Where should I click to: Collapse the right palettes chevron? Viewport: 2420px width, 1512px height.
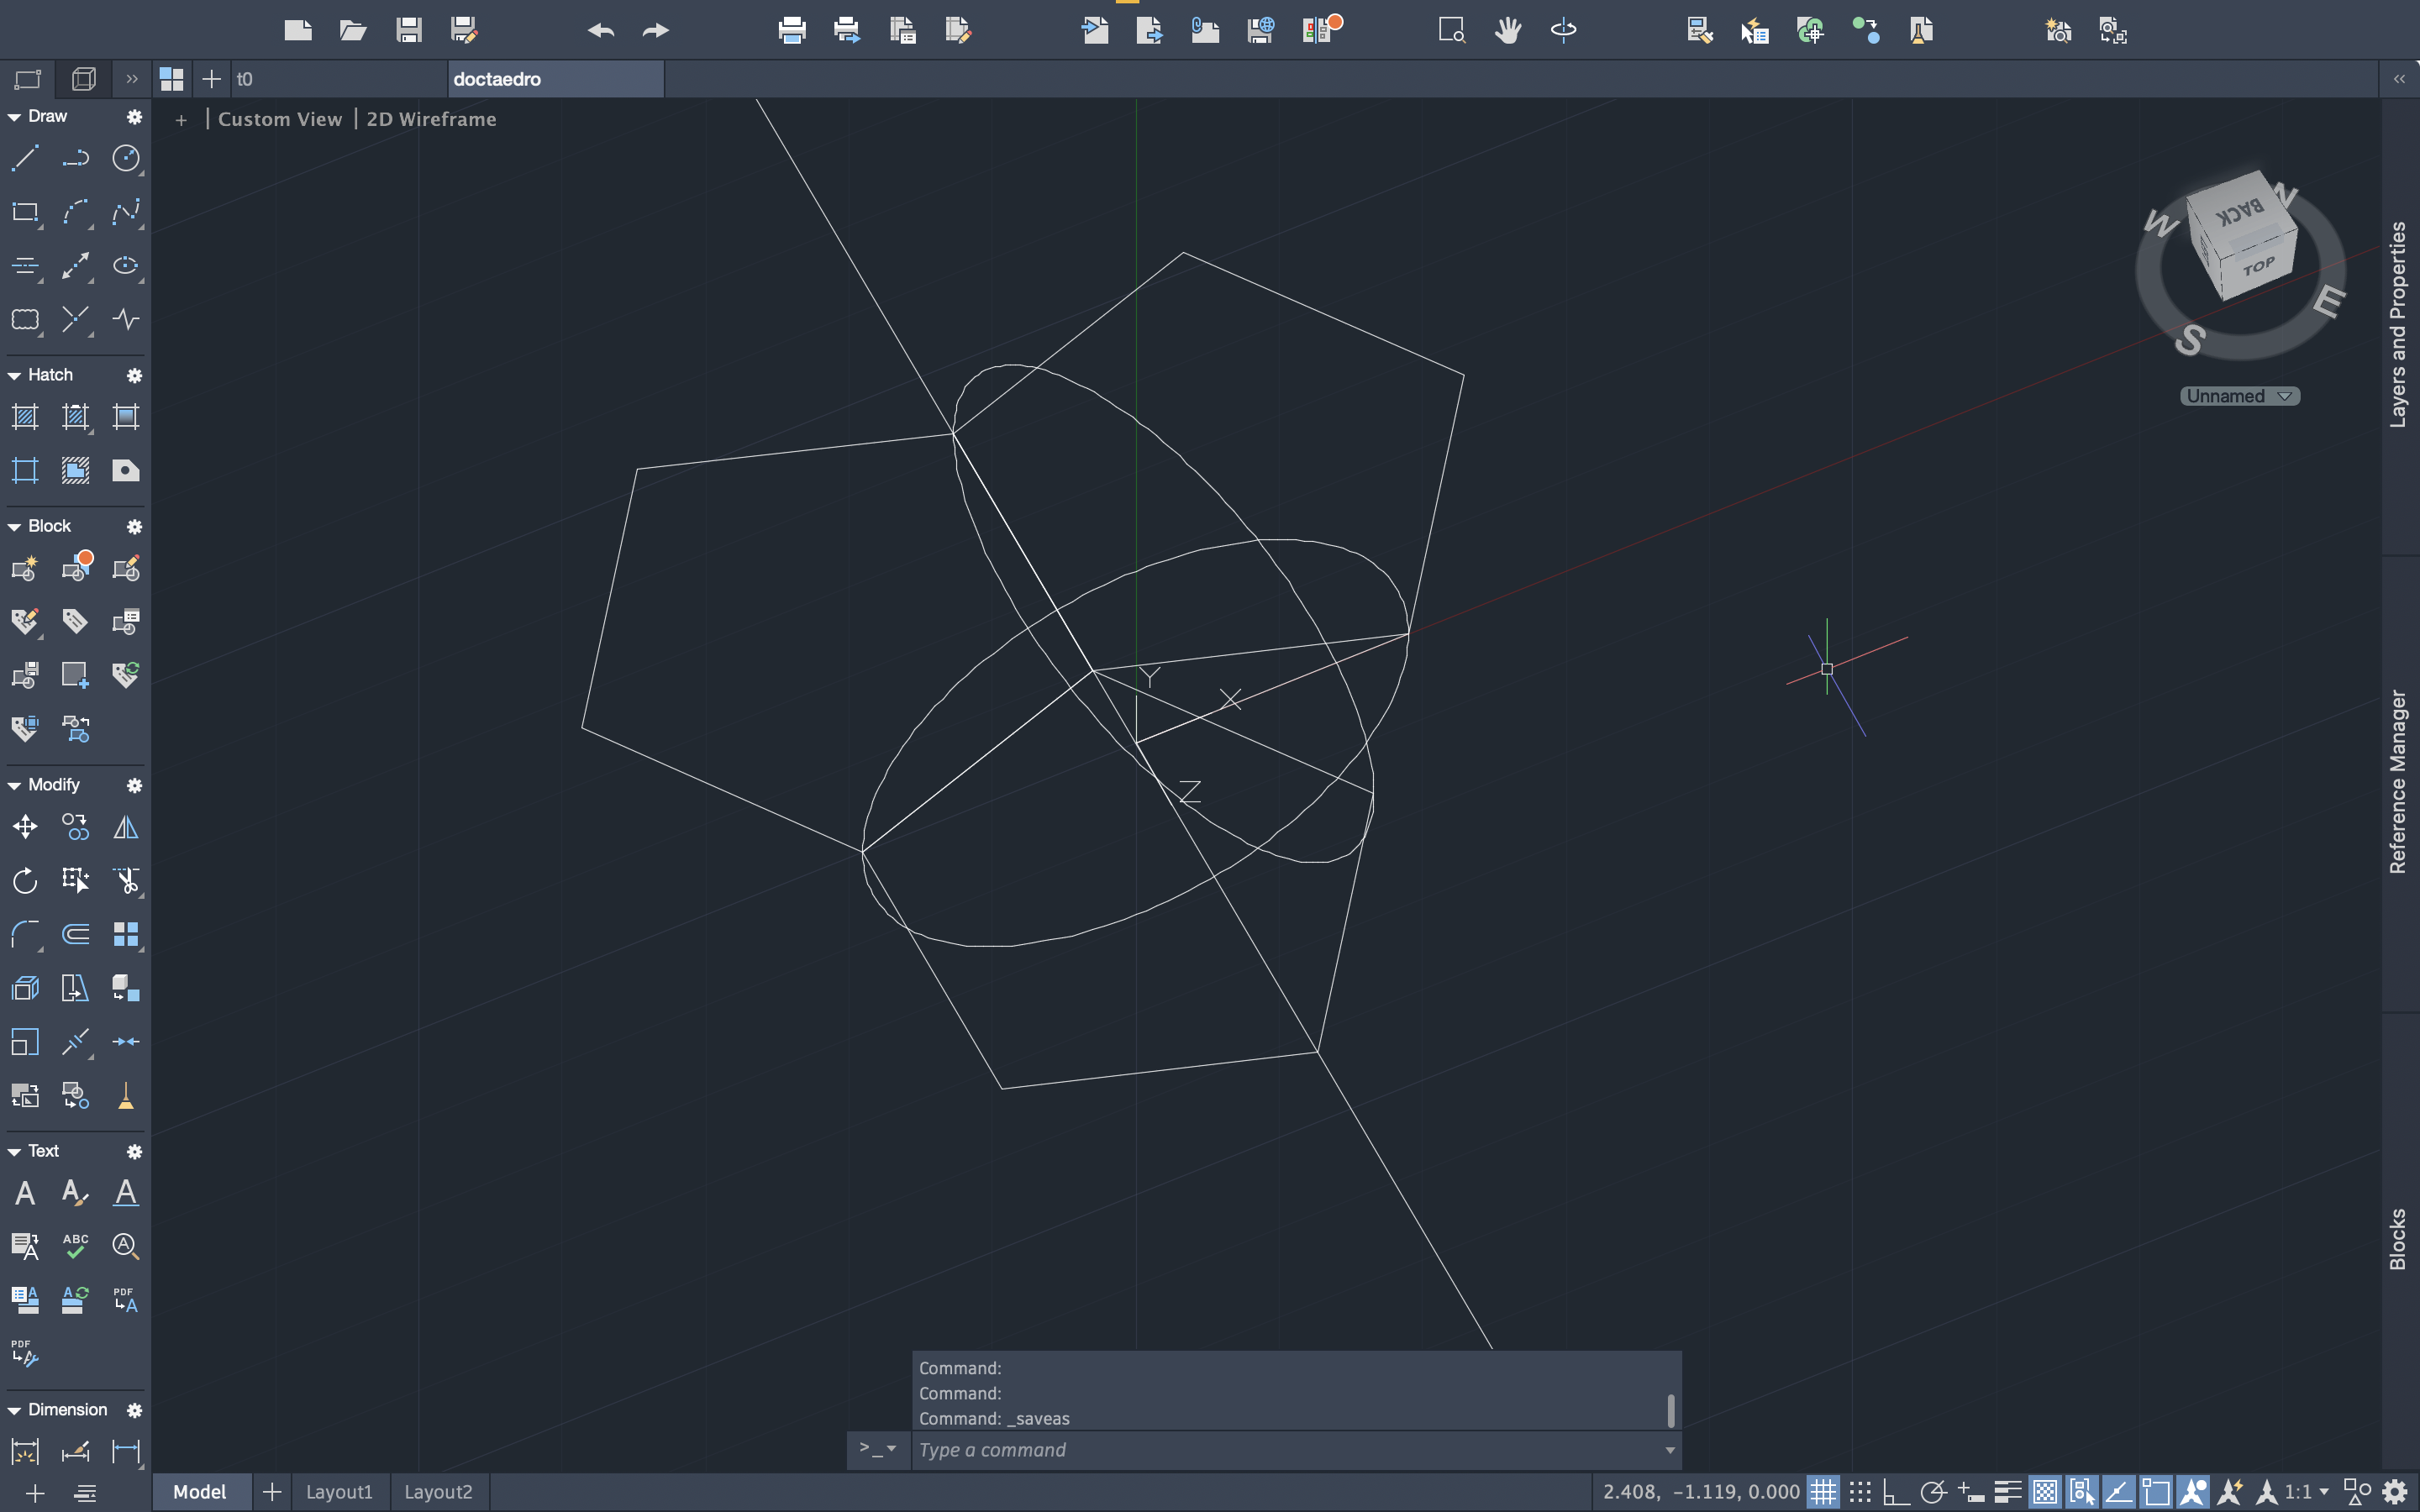pos(2399,79)
